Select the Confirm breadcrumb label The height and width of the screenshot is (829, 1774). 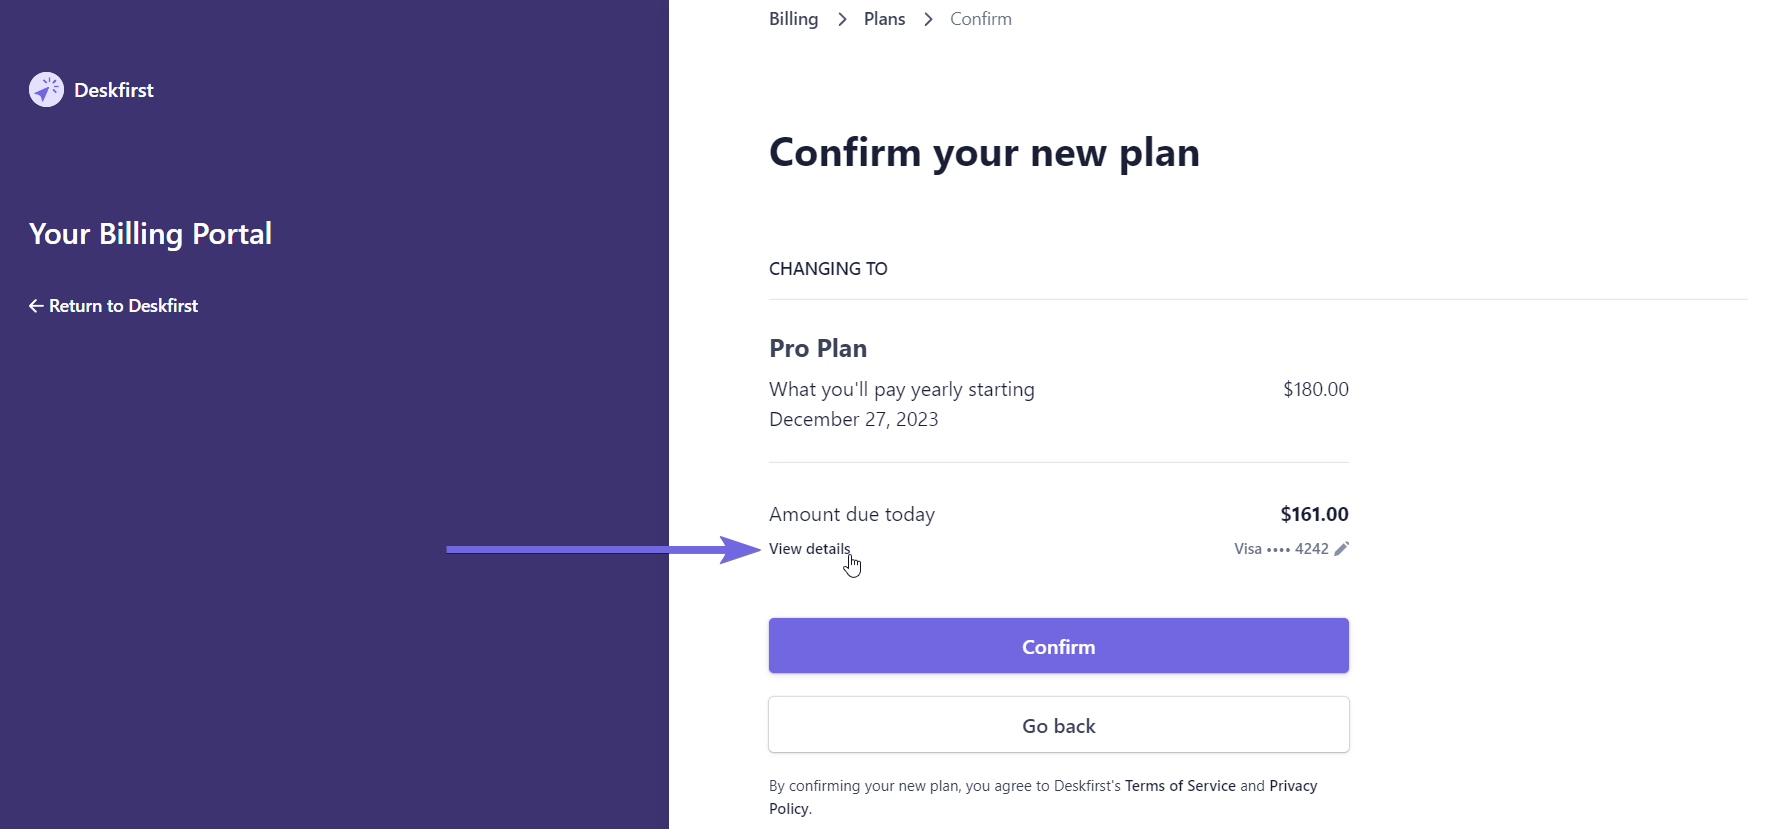[x=981, y=19]
